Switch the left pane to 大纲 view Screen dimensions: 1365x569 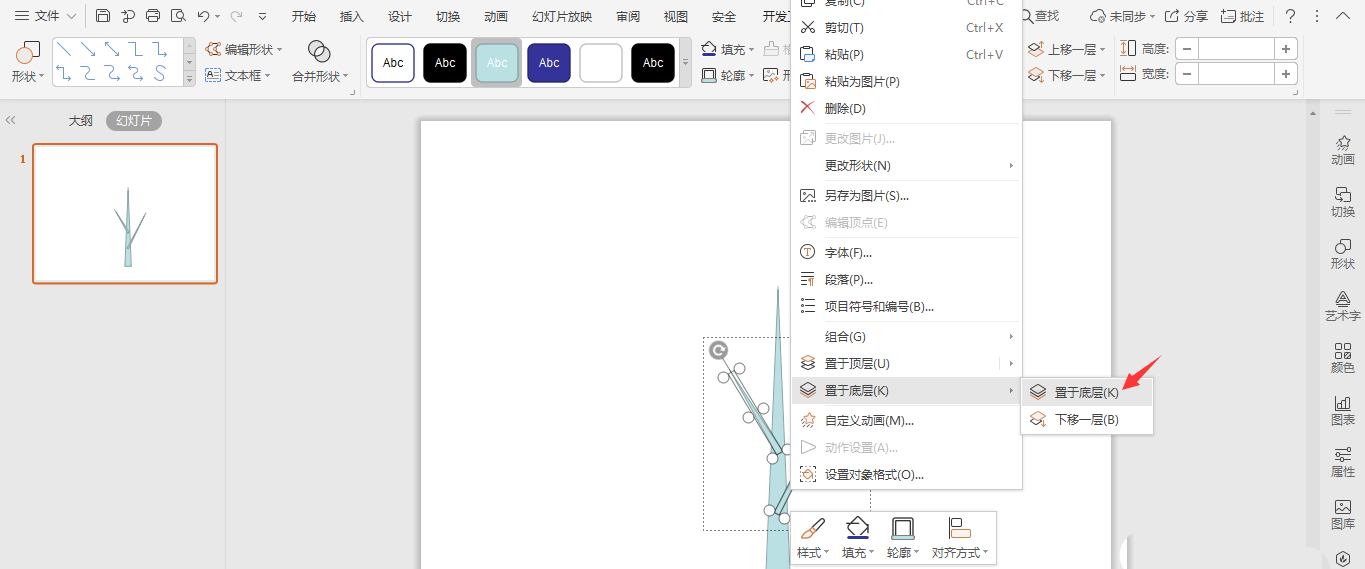(x=81, y=121)
